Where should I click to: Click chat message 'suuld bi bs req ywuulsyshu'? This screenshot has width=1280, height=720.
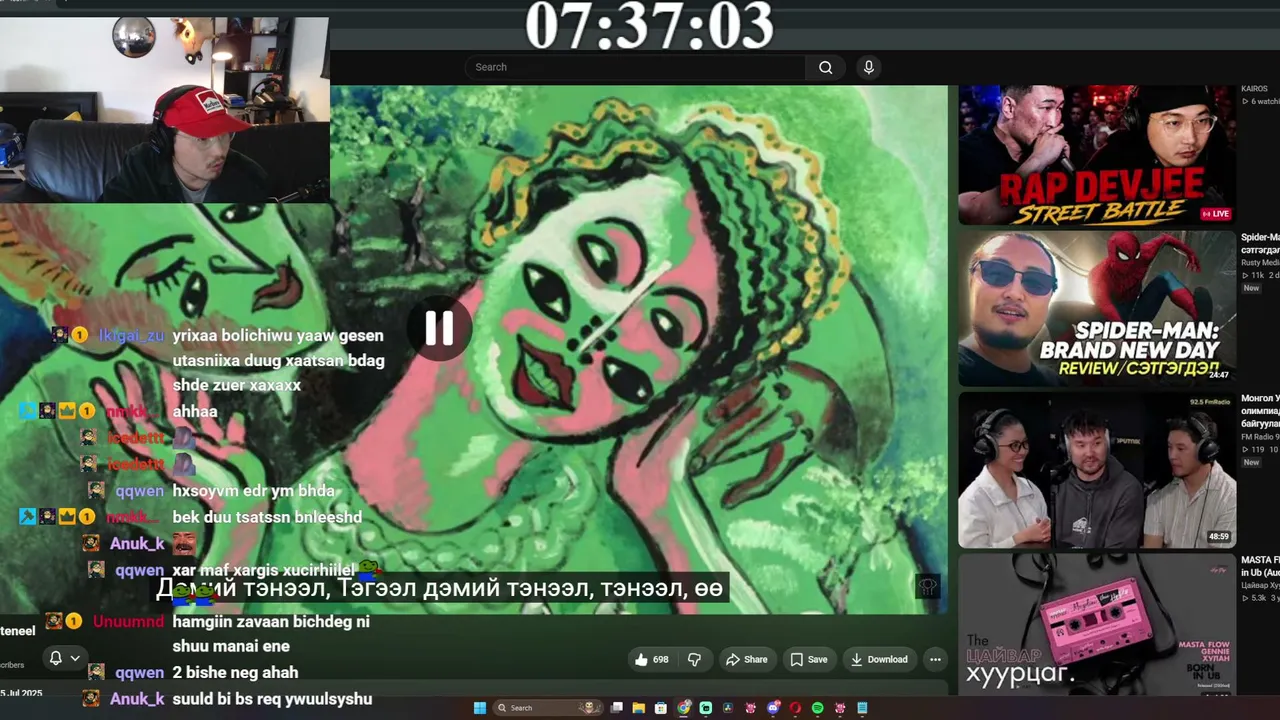point(272,699)
